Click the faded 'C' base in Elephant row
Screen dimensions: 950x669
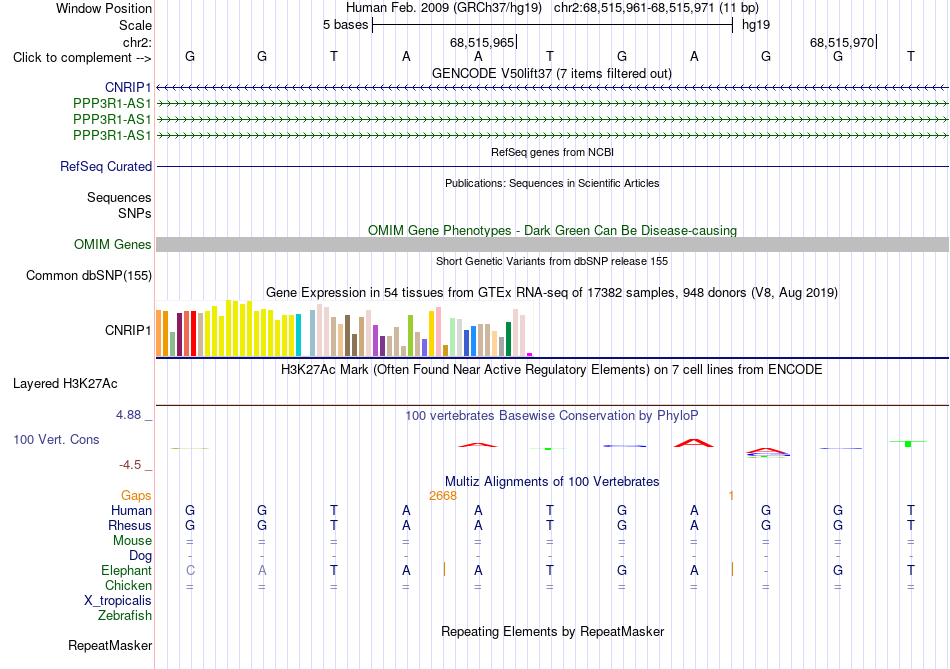(x=190, y=571)
